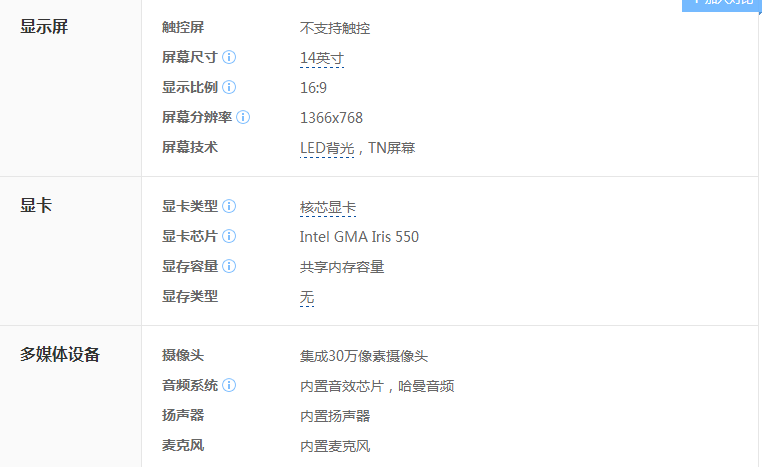Click the Intel GMA Iris 550 text
The height and width of the screenshot is (467, 766).
(359, 237)
